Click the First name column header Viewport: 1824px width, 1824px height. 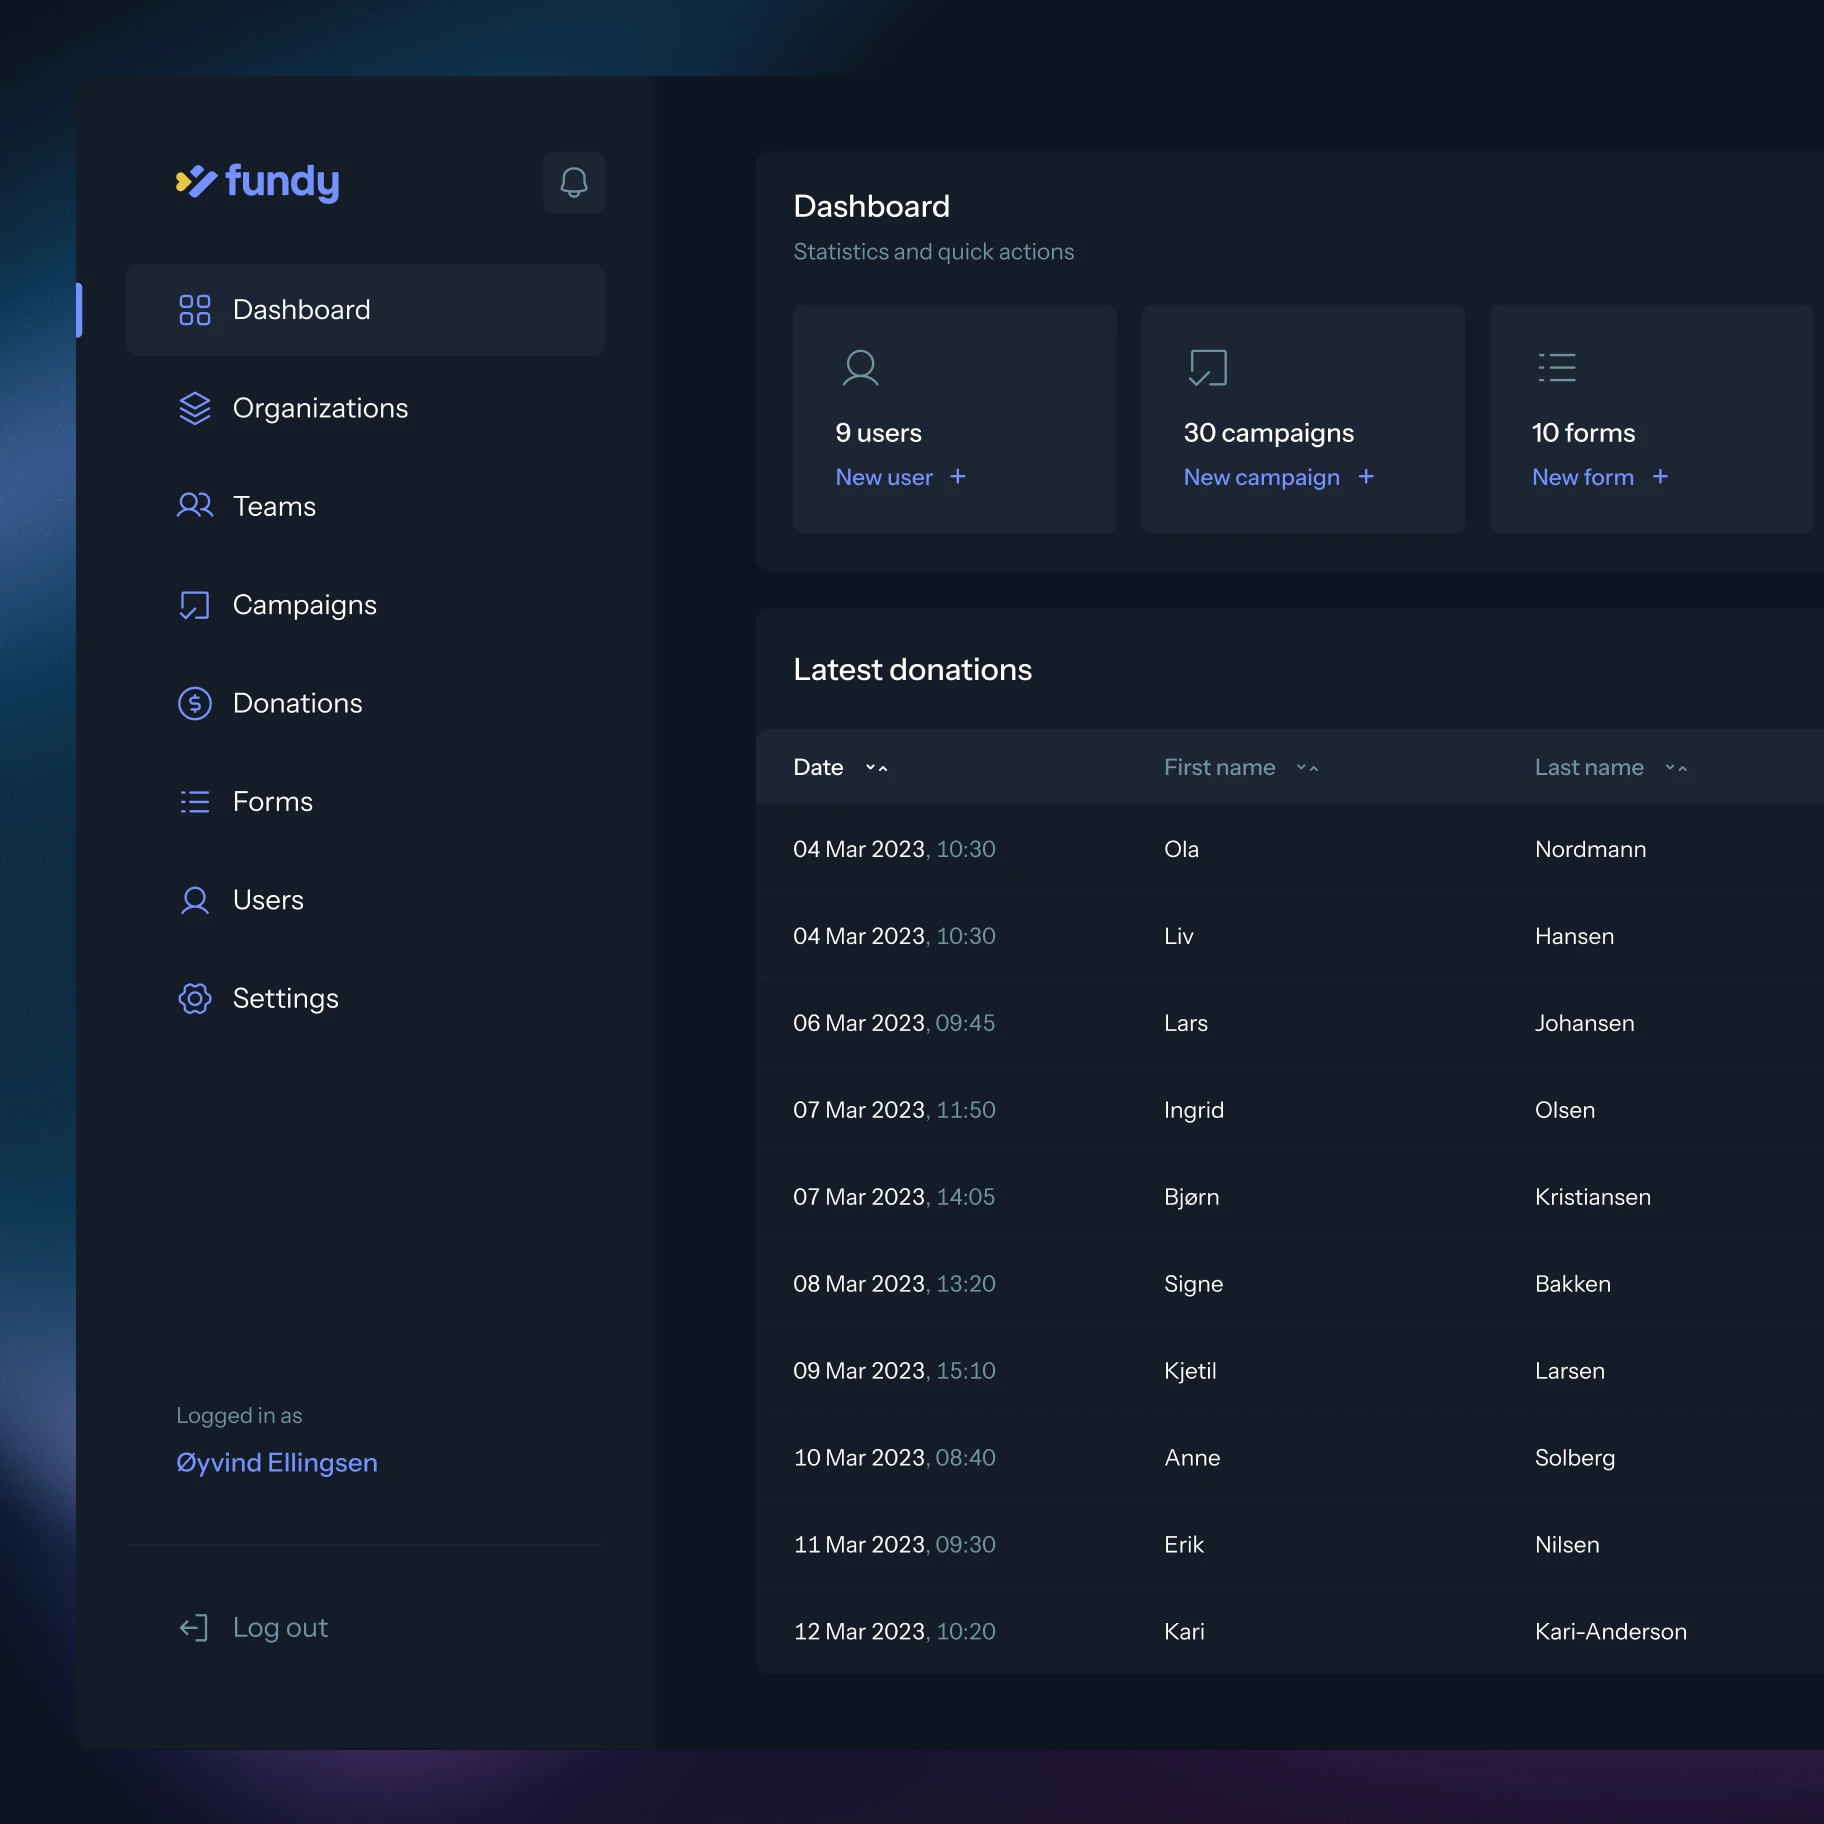point(1219,768)
